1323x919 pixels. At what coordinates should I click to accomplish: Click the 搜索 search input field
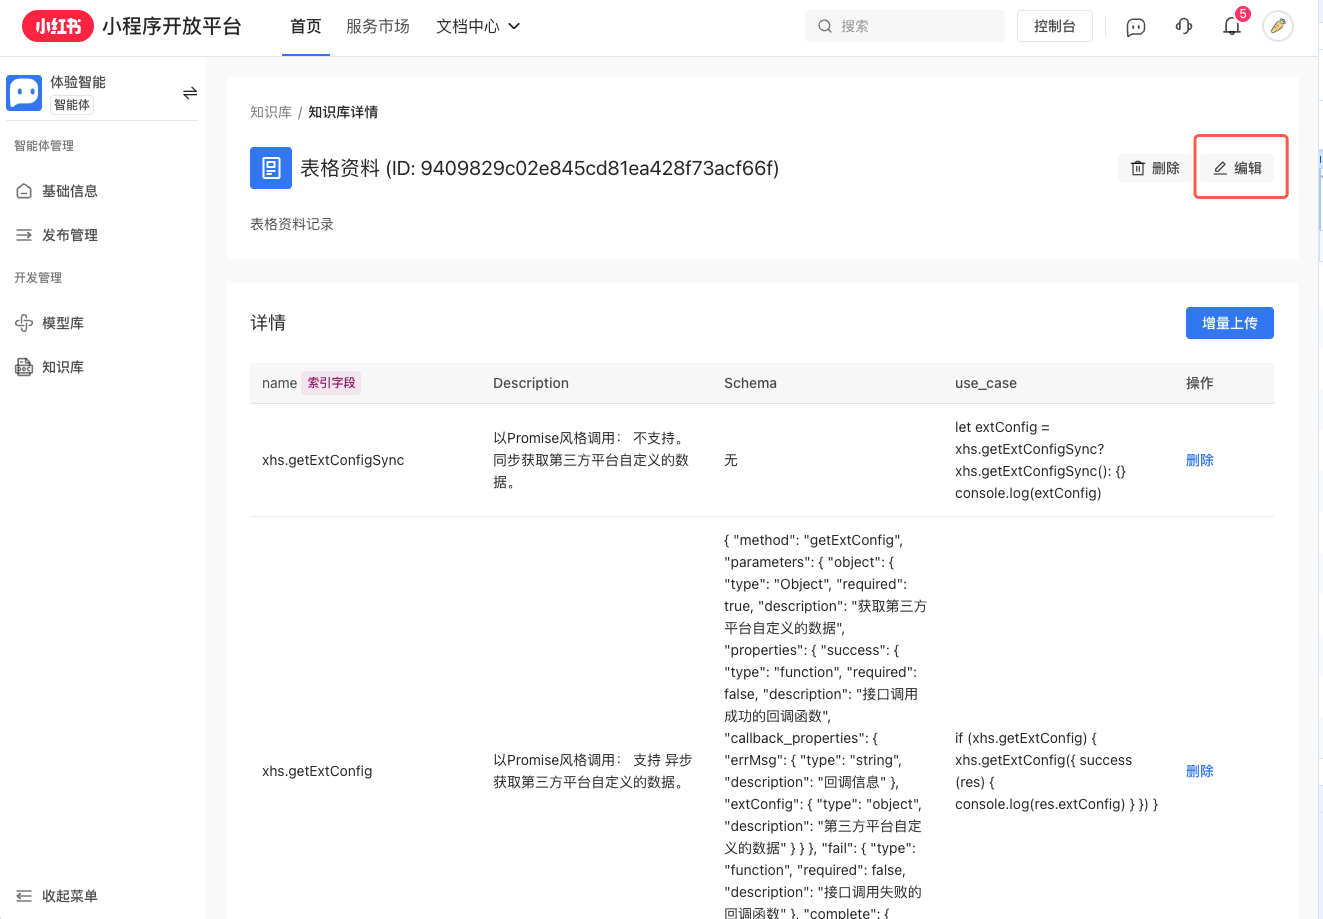pyautogui.click(x=904, y=26)
